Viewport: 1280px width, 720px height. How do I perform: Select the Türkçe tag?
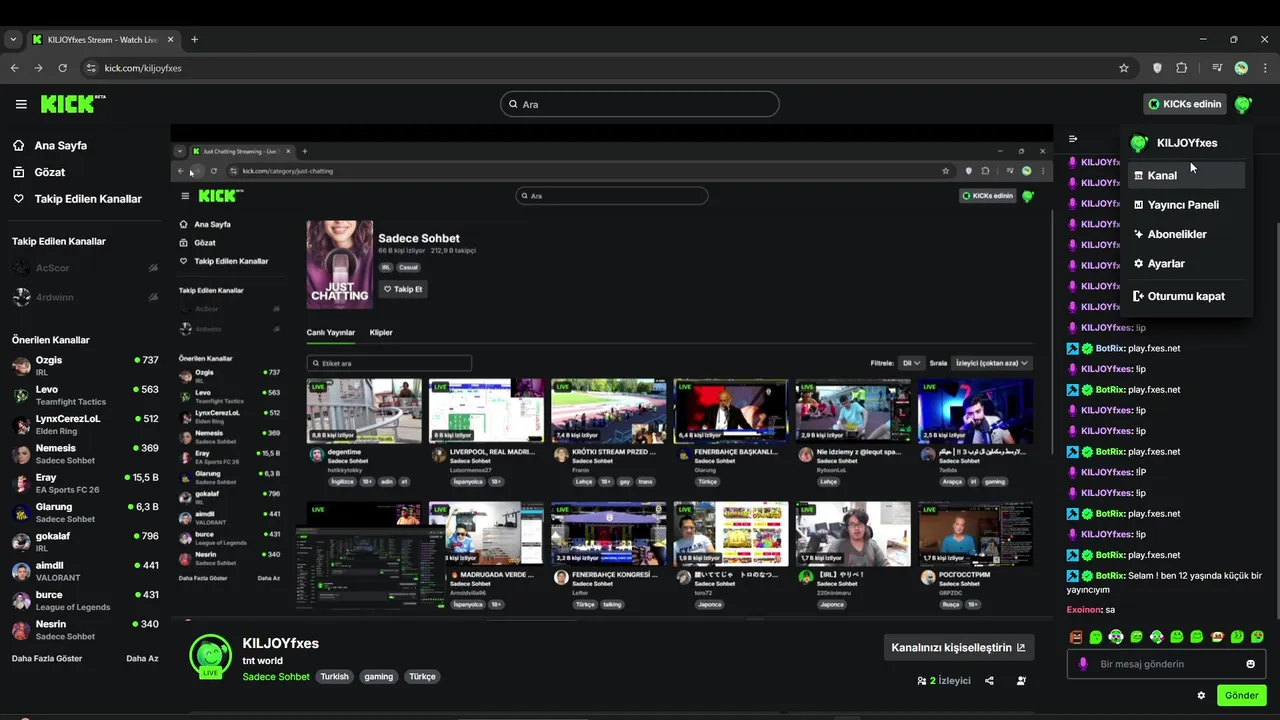pos(423,677)
